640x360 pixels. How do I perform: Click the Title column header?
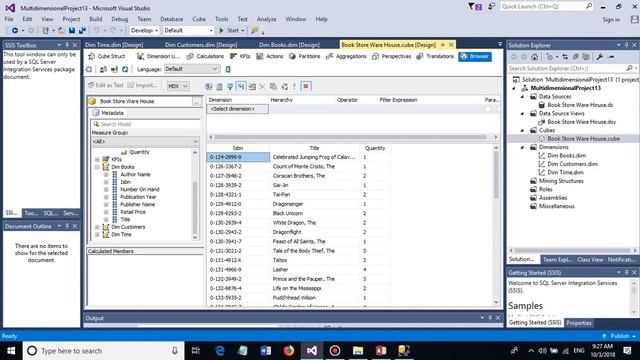(314, 148)
